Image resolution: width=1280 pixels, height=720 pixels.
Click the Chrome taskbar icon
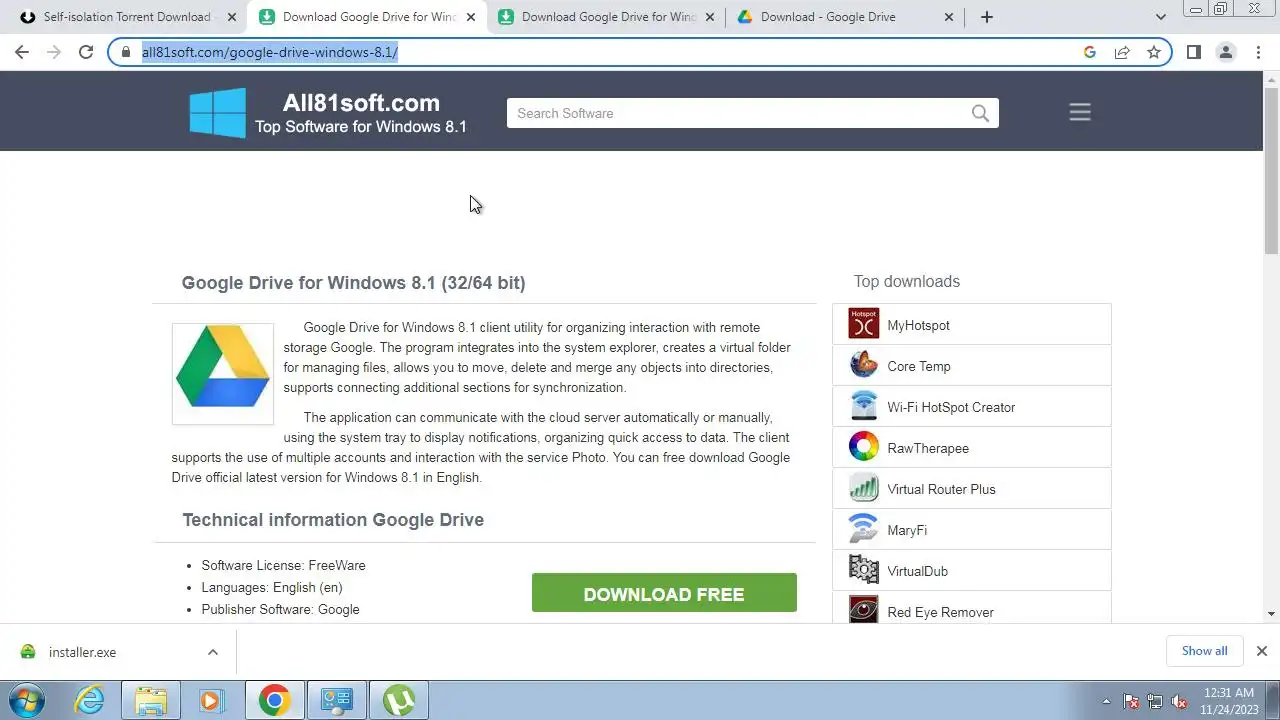point(274,700)
